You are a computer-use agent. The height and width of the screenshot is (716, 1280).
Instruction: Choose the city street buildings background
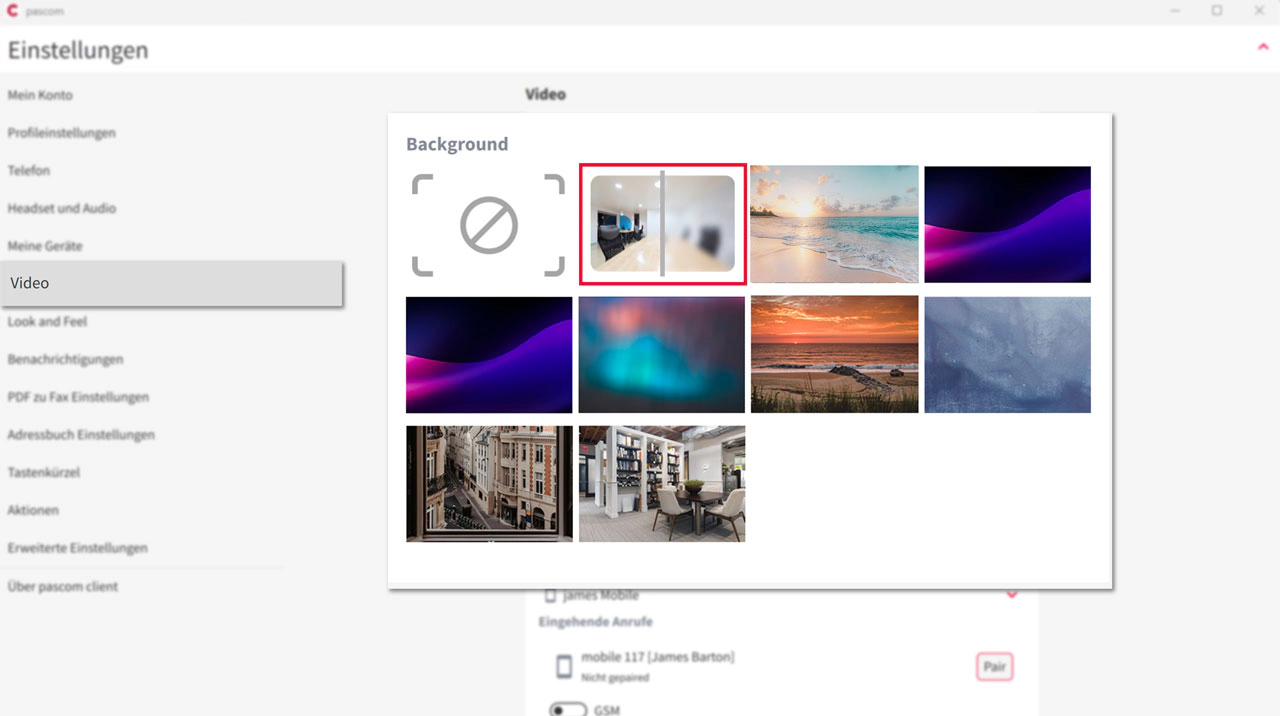489,484
